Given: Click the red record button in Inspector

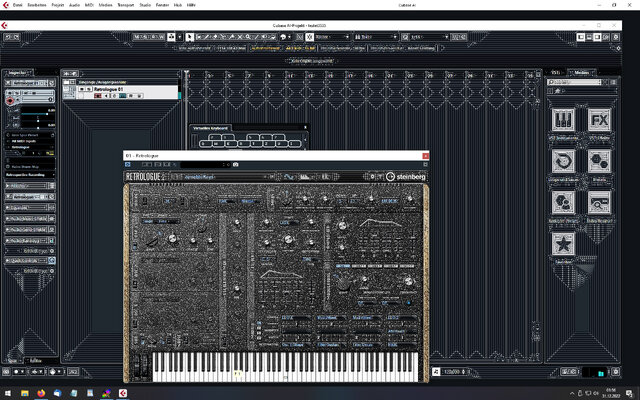Looking at the screenshot, I should click(x=10, y=100).
